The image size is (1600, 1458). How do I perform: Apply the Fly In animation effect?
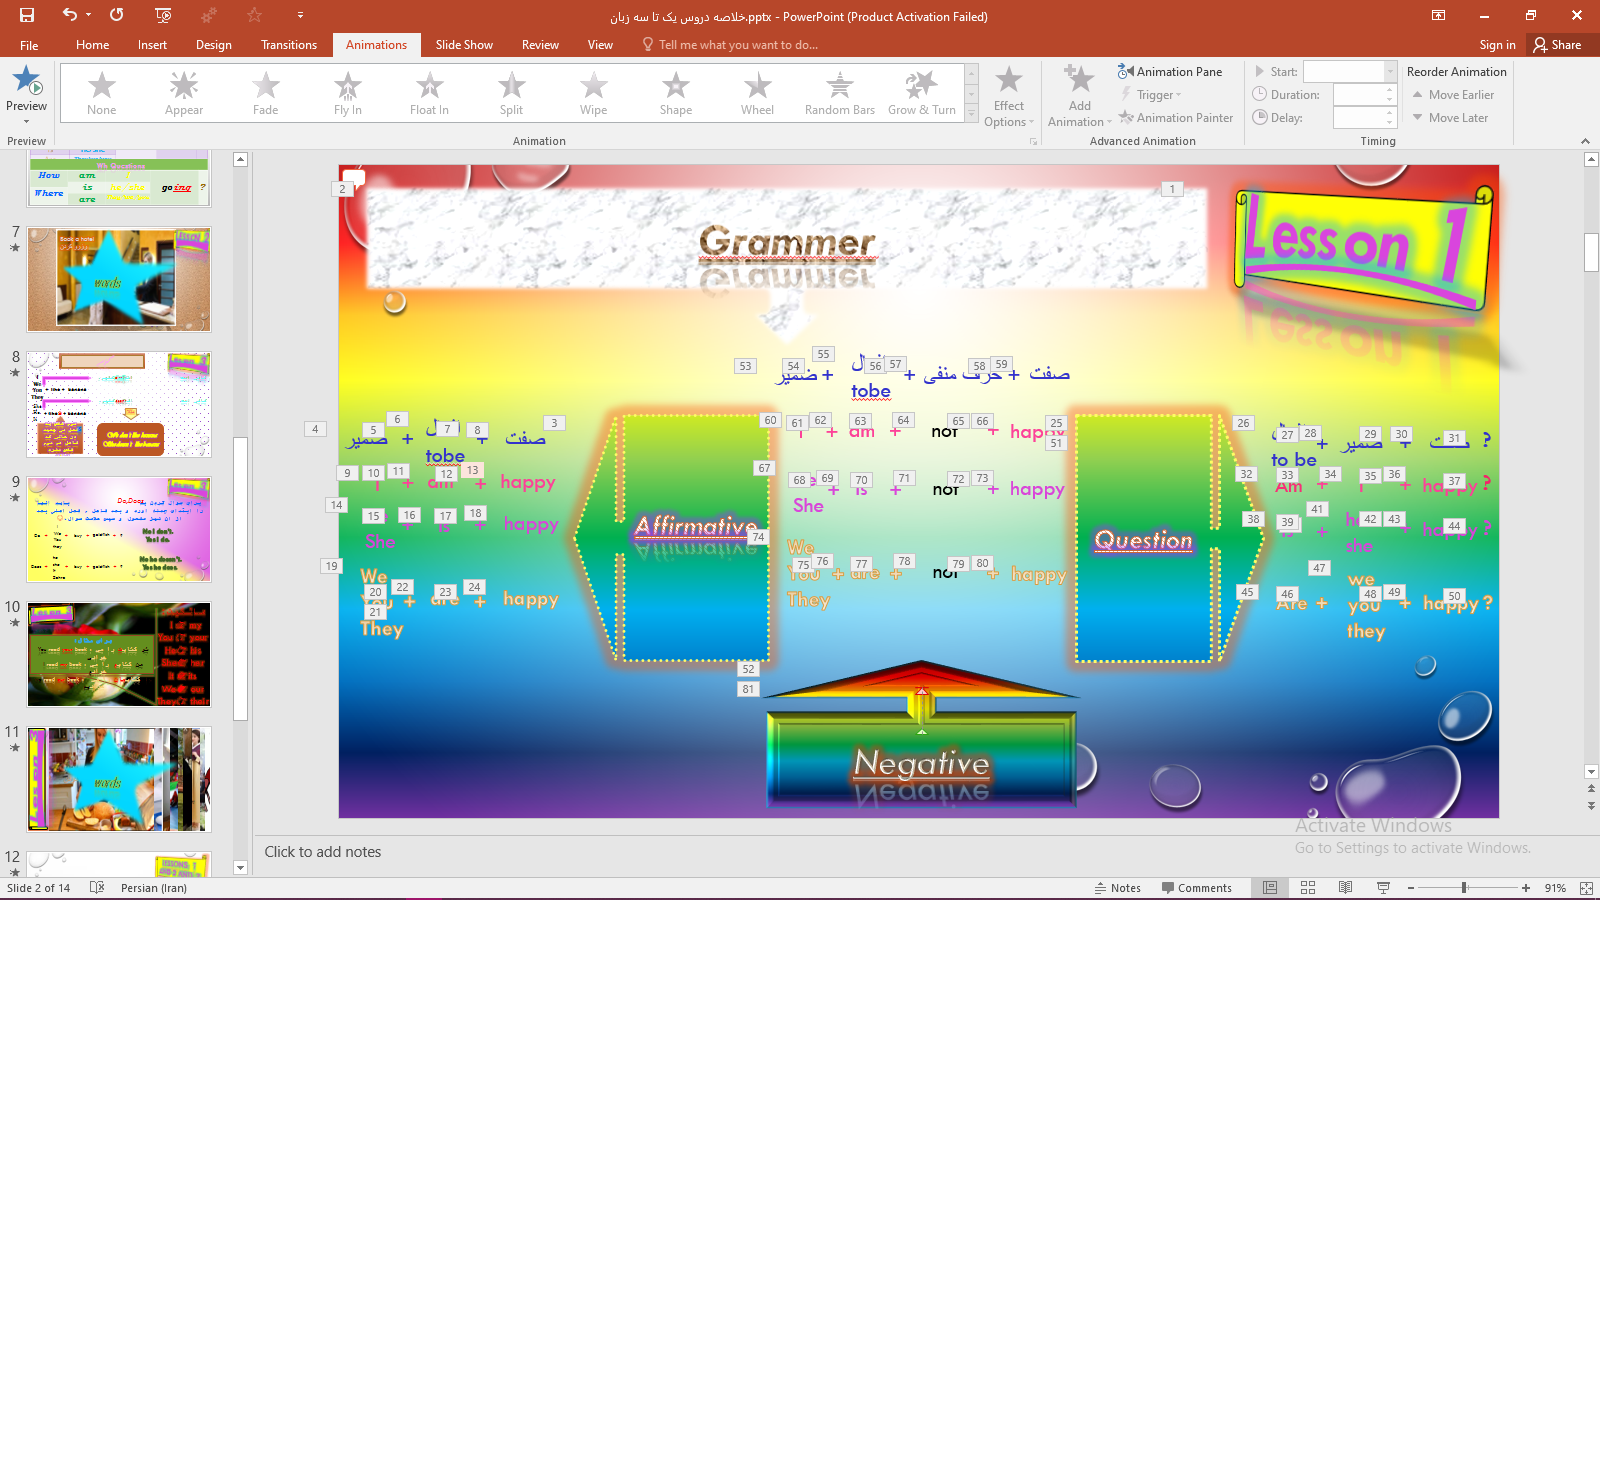click(x=347, y=93)
